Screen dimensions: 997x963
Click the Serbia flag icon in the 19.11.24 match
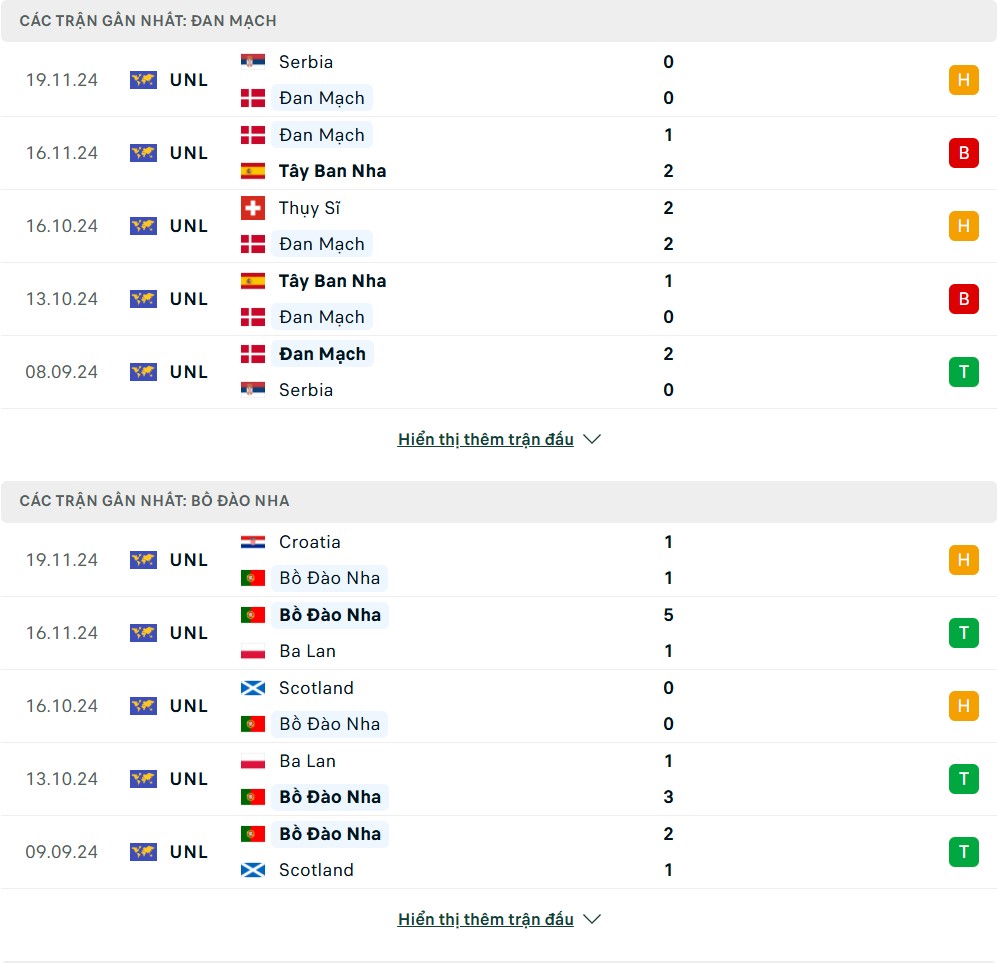point(252,62)
